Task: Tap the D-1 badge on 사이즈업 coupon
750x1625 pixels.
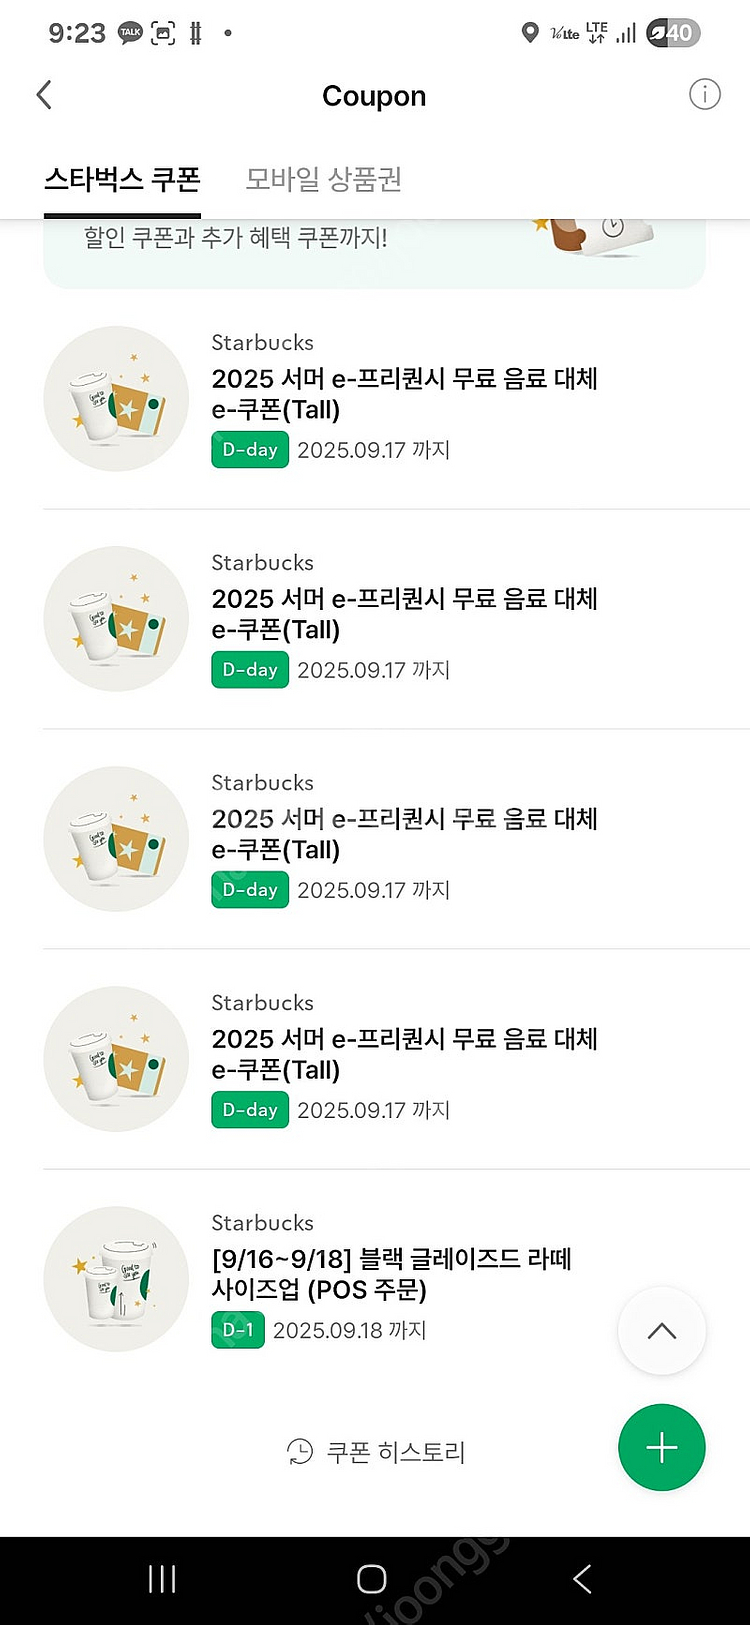Action: pyautogui.click(x=238, y=1330)
